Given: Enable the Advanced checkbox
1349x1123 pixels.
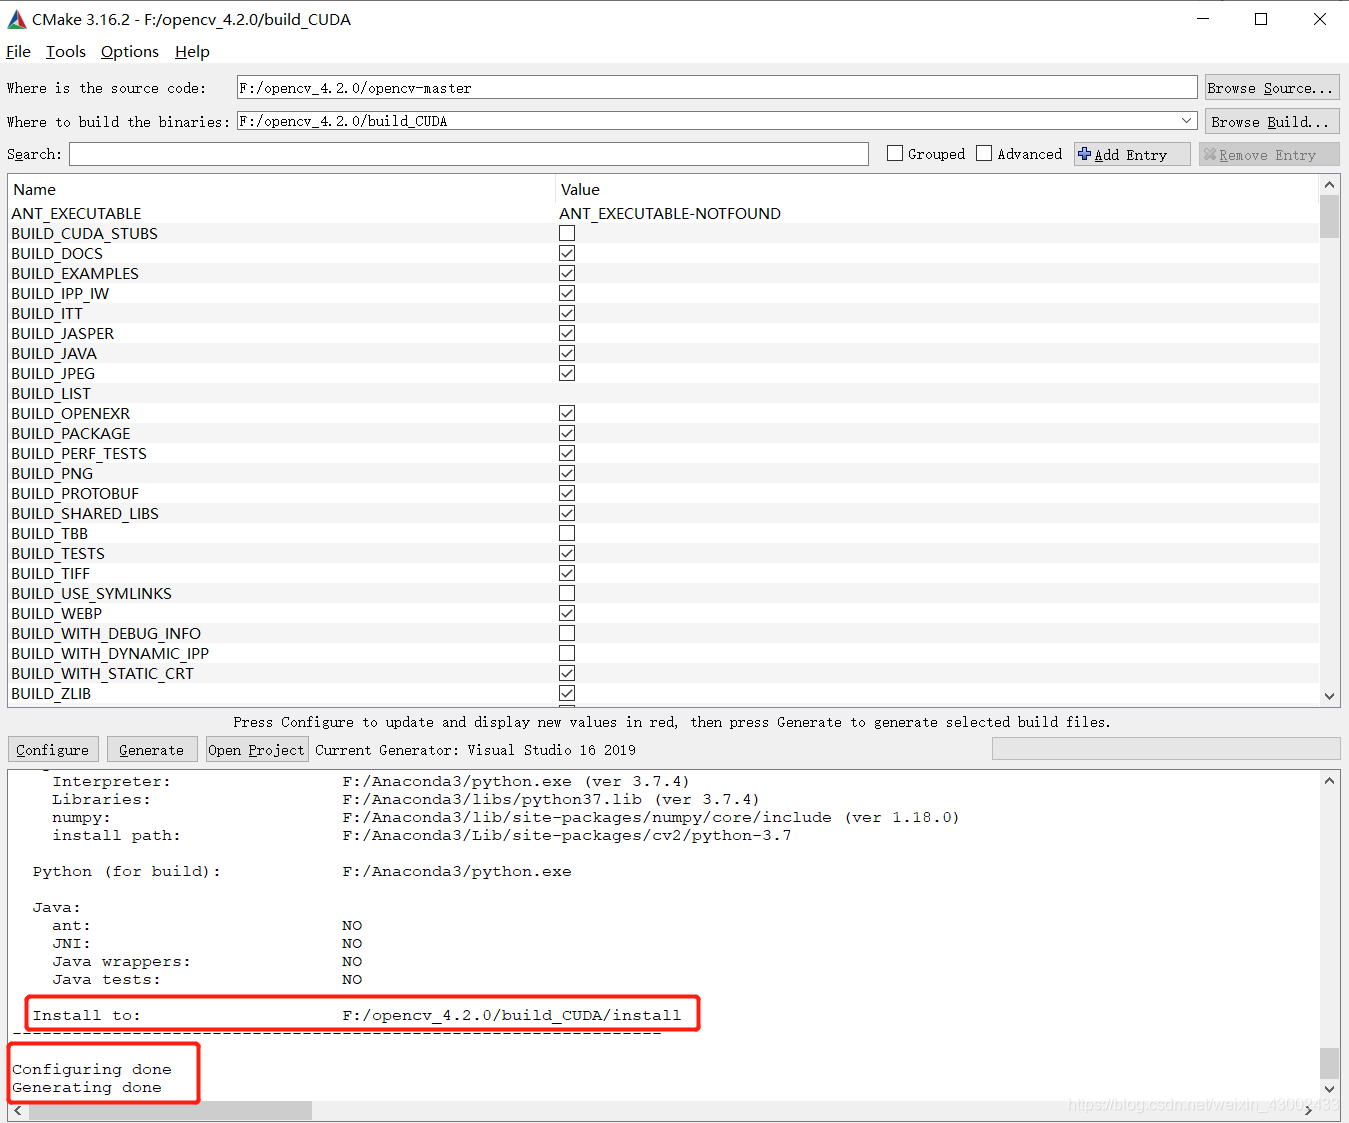Looking at the screenshot, I should point(984,153).
